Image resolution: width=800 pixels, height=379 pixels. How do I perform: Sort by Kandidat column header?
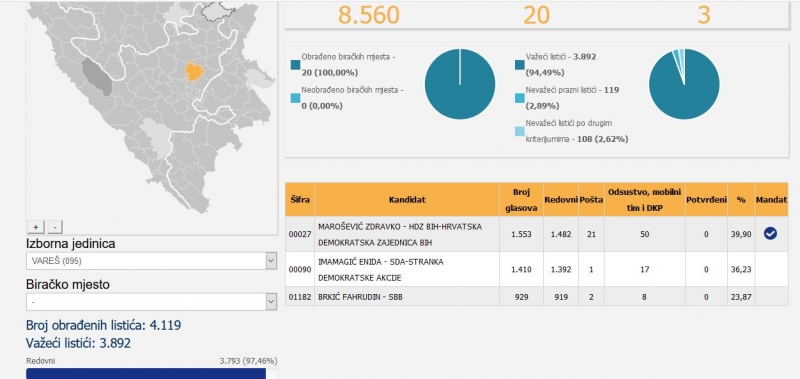(407, 199)
